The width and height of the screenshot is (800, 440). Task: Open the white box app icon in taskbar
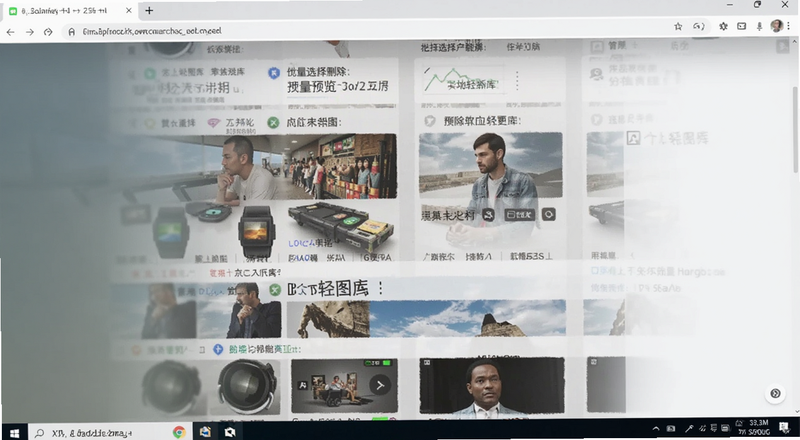230,432
